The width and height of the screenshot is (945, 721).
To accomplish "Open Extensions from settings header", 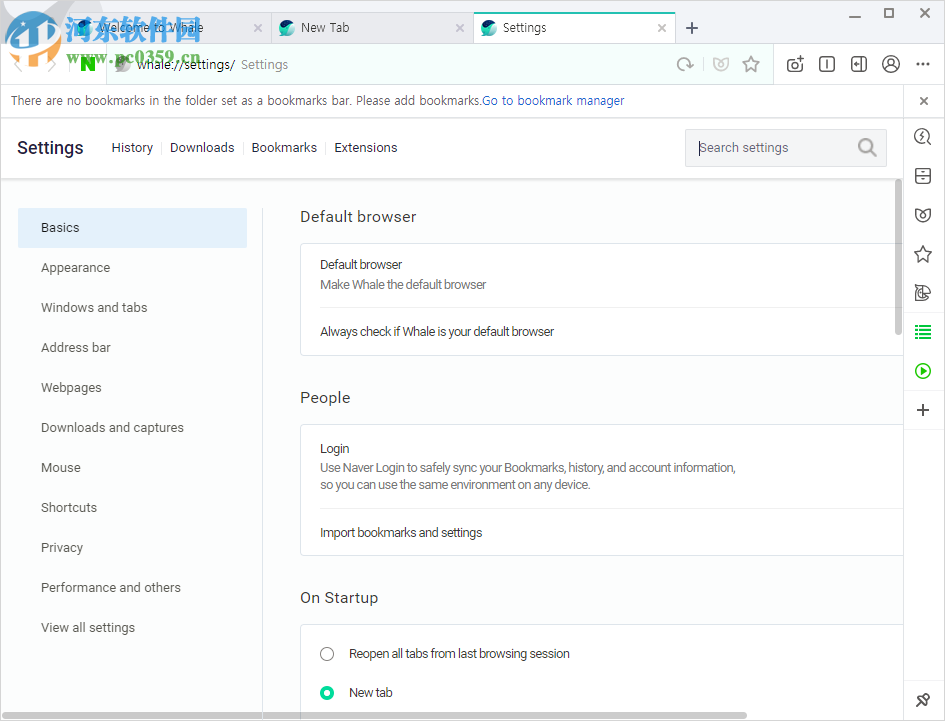I will (366, 148).
